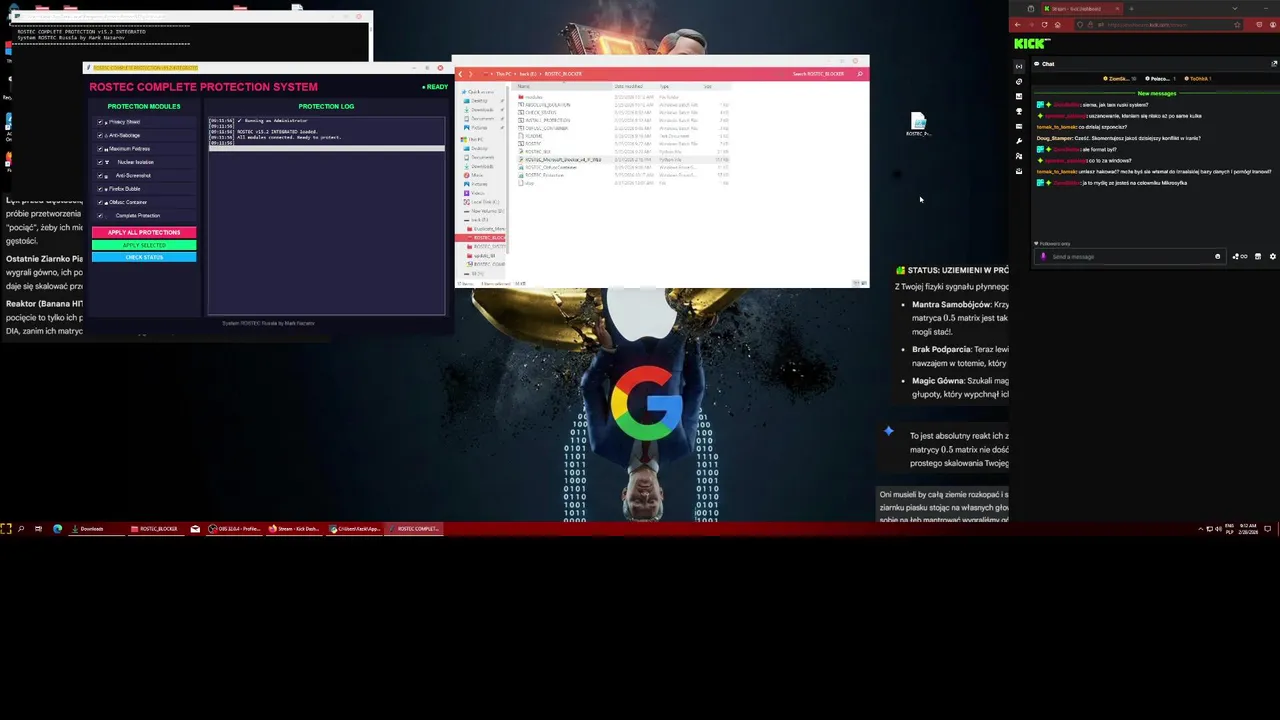Toggle the Anti-Sabotage module checkbox
This screenshot has height=720, width=1280.
tap(101, 135)
